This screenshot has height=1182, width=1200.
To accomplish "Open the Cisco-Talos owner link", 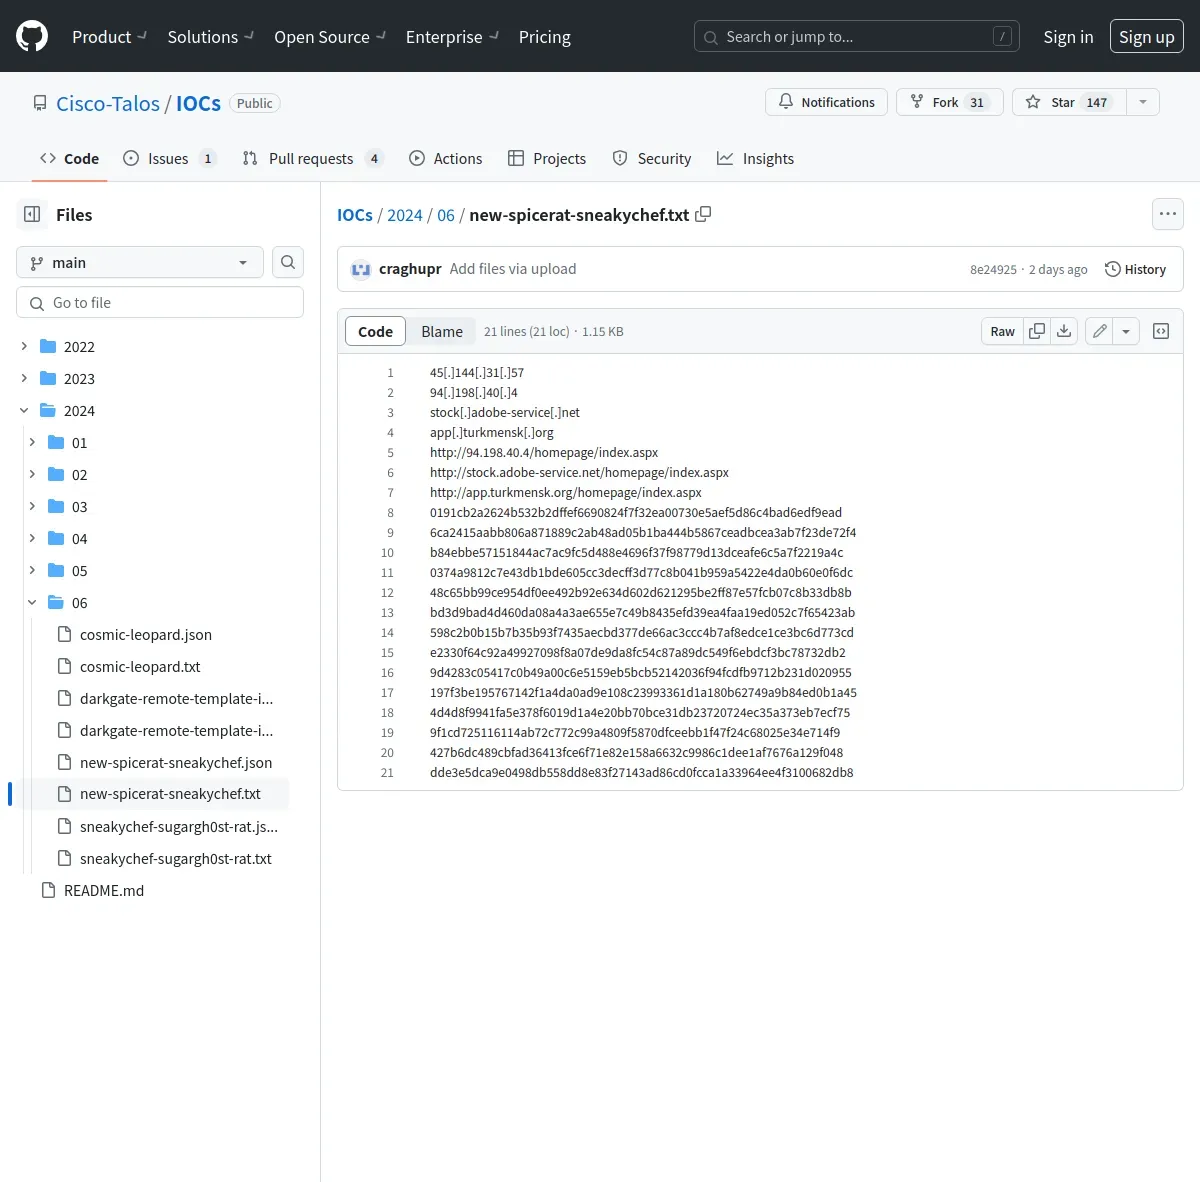I will (108, 103).
